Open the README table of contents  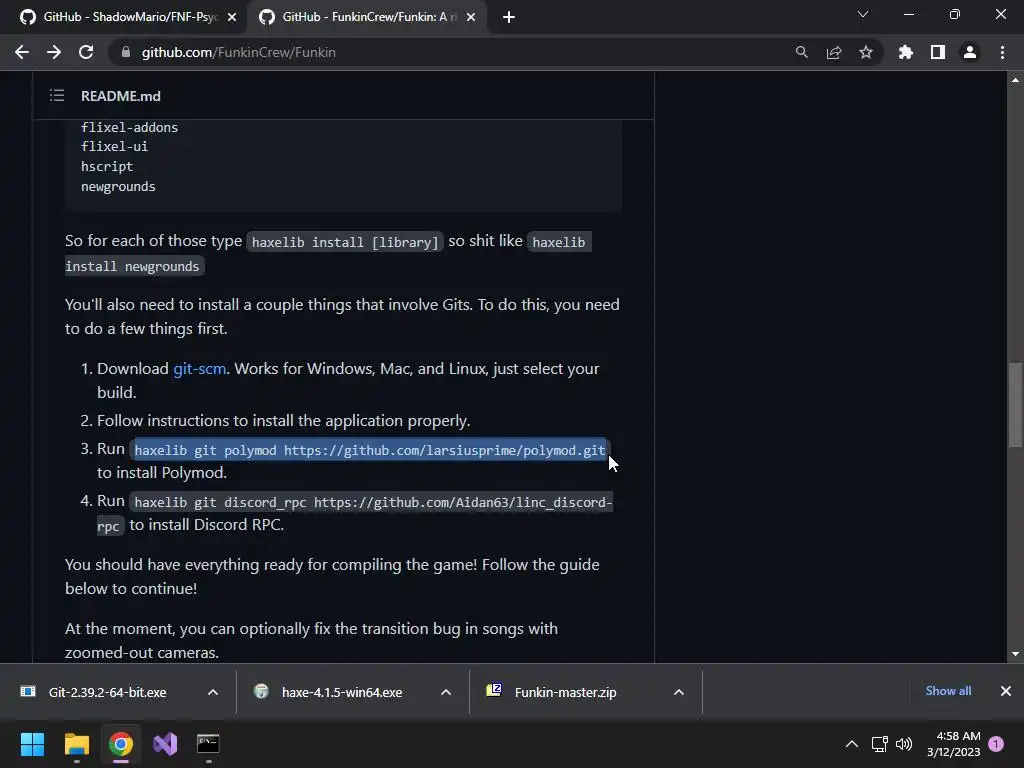tap(57, 96)
